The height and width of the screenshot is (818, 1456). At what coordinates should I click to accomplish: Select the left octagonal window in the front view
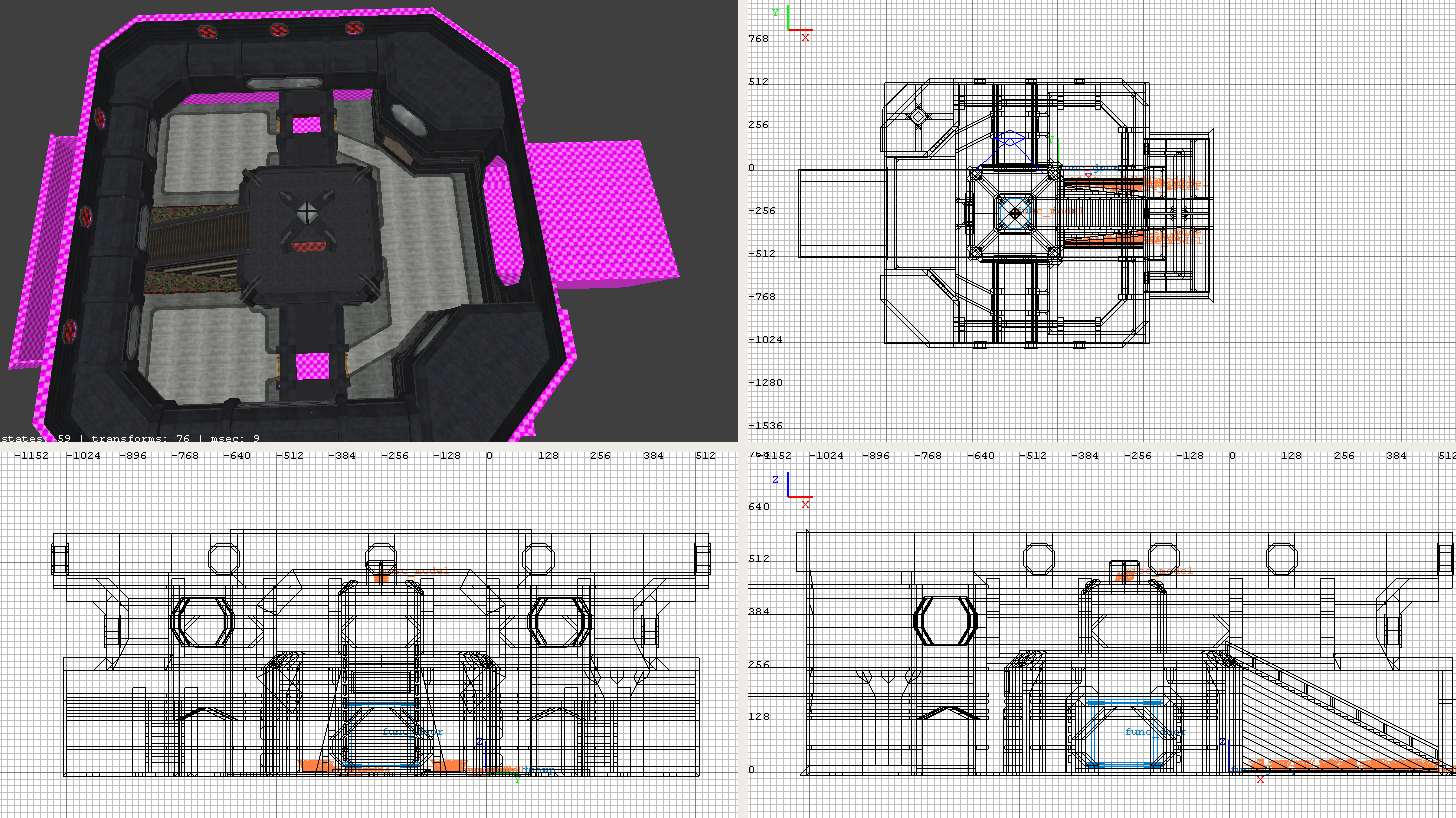click(203, 621)
